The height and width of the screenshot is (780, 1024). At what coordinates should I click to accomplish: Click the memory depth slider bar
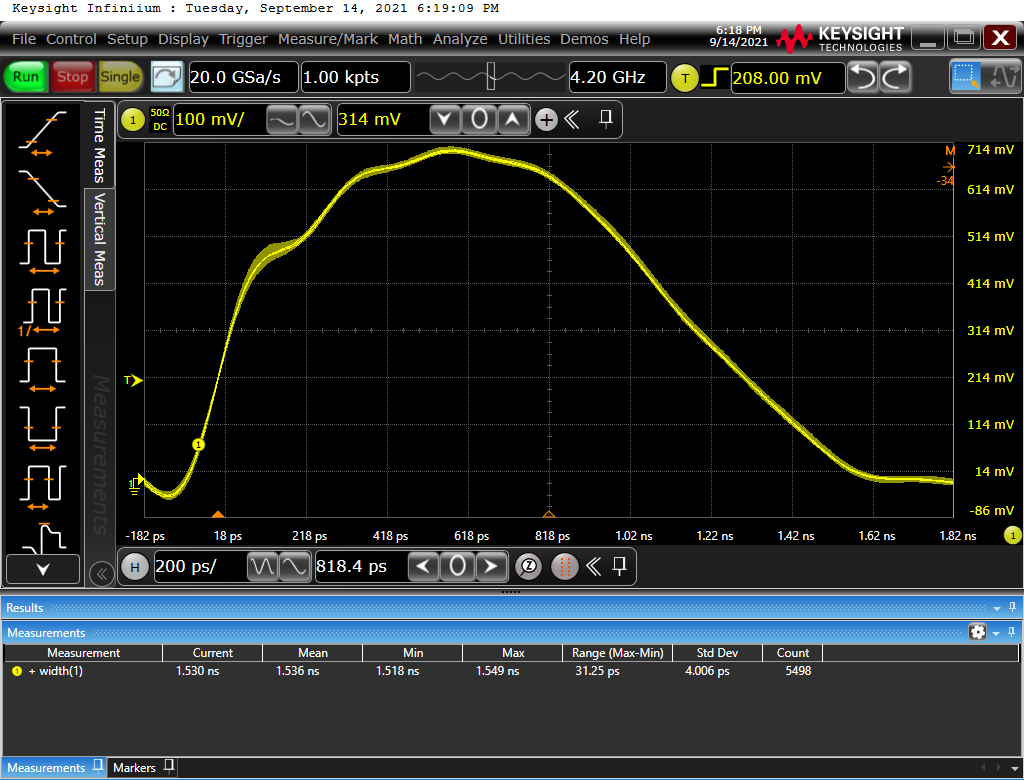490,77
